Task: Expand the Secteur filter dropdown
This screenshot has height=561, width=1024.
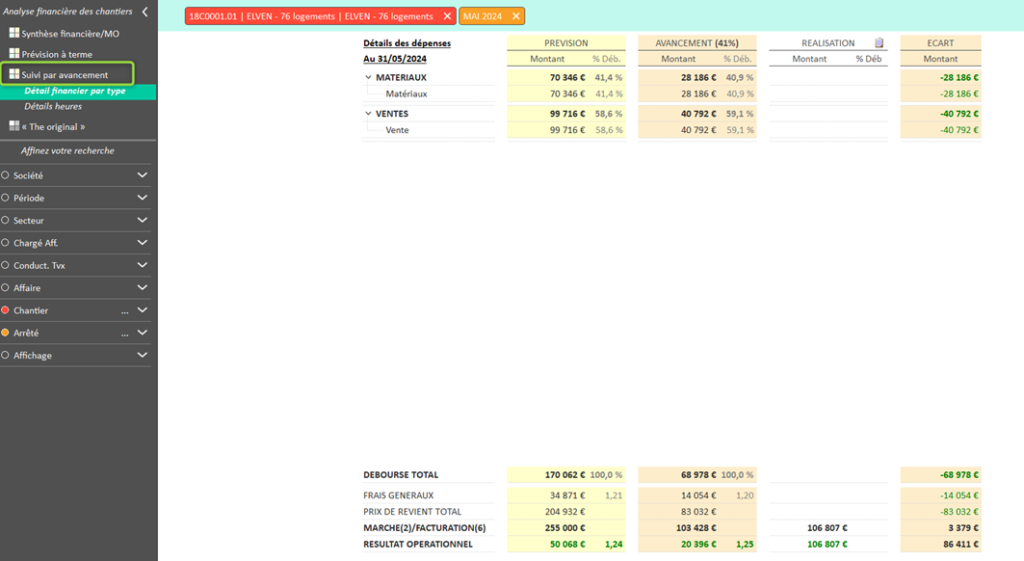Action: point(142,220)
